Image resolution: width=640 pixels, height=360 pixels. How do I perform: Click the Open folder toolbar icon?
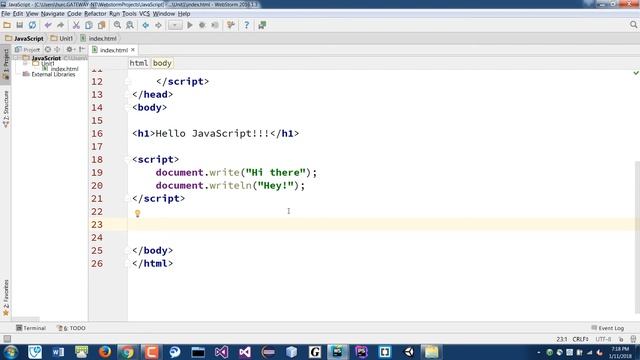[x=7, y=25]
